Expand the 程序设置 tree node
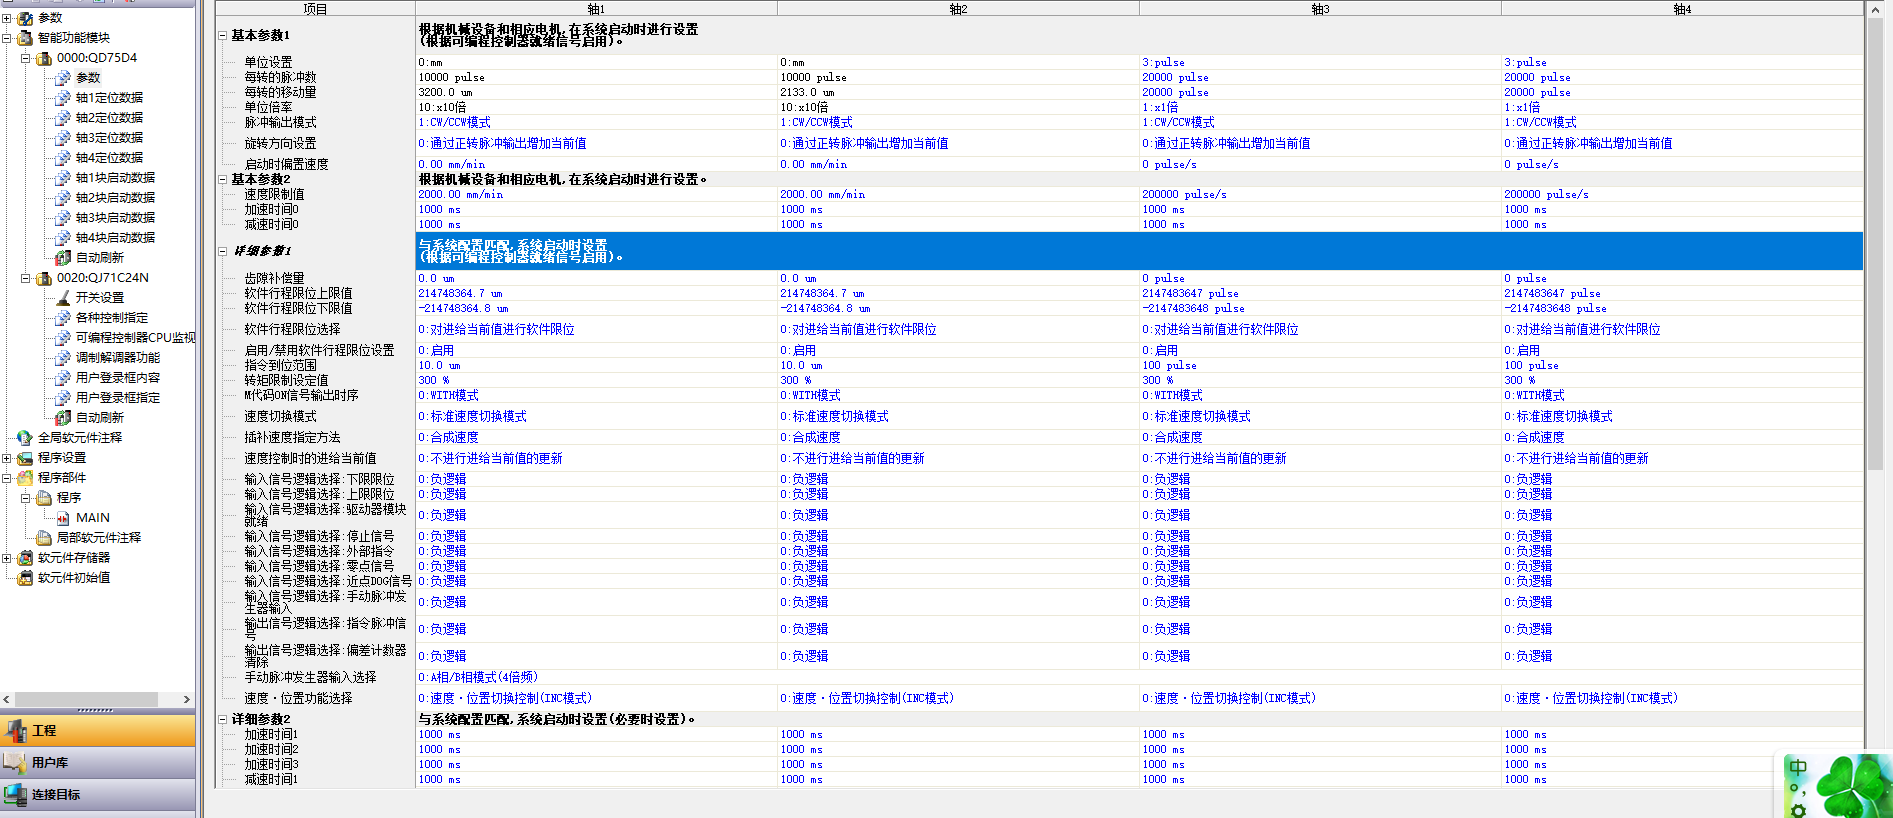The width and height of the screenshot is (1893, 818). click(x=7, y=458)
